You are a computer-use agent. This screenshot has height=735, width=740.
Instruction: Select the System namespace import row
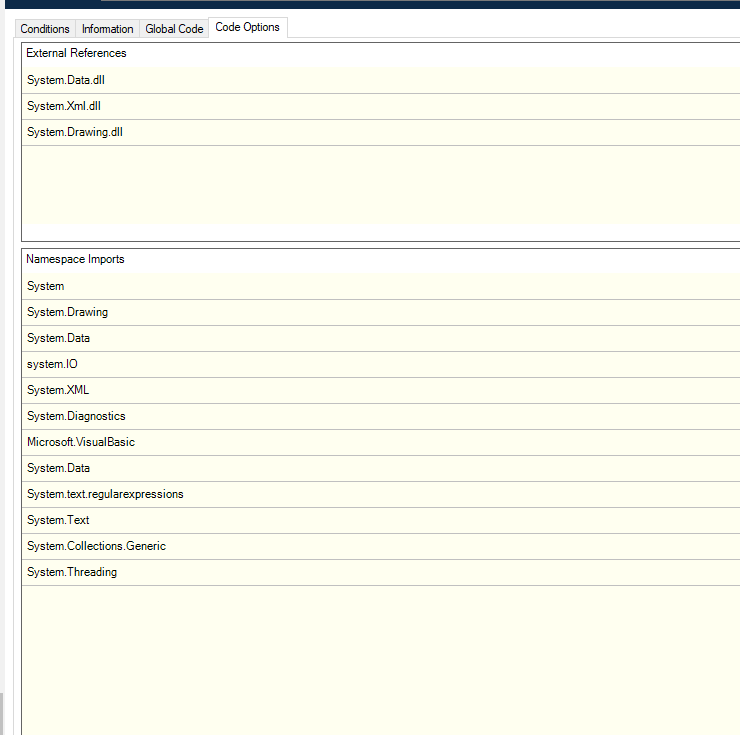[x=381, y=286]
